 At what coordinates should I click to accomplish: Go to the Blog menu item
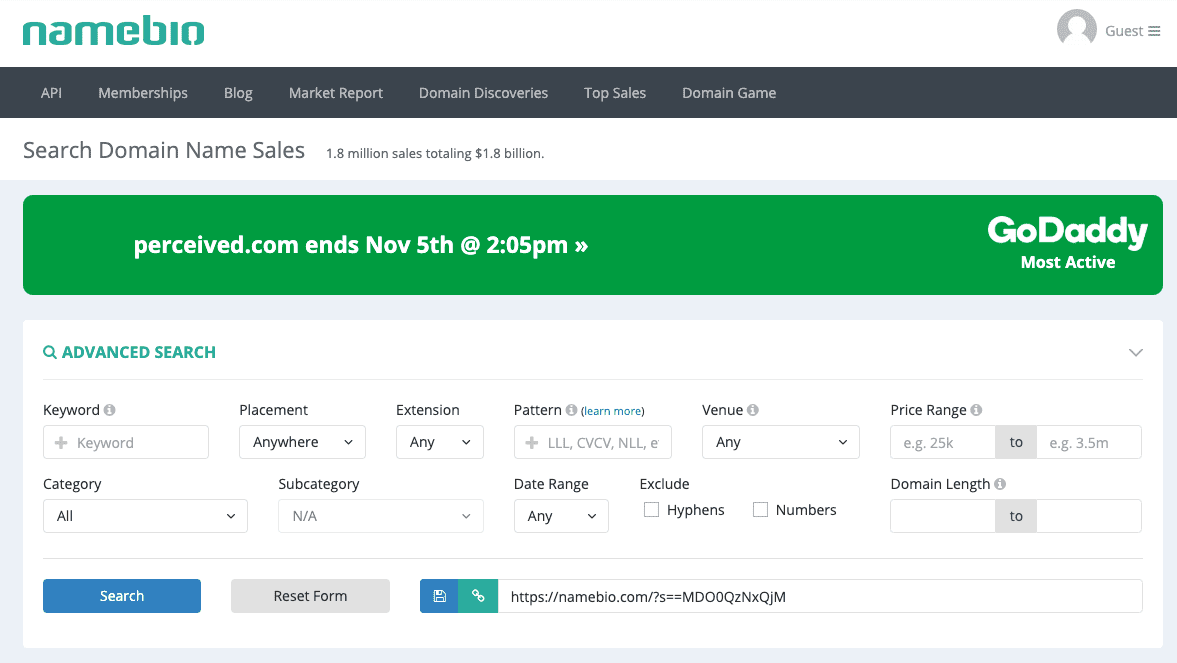click(238, 93)
